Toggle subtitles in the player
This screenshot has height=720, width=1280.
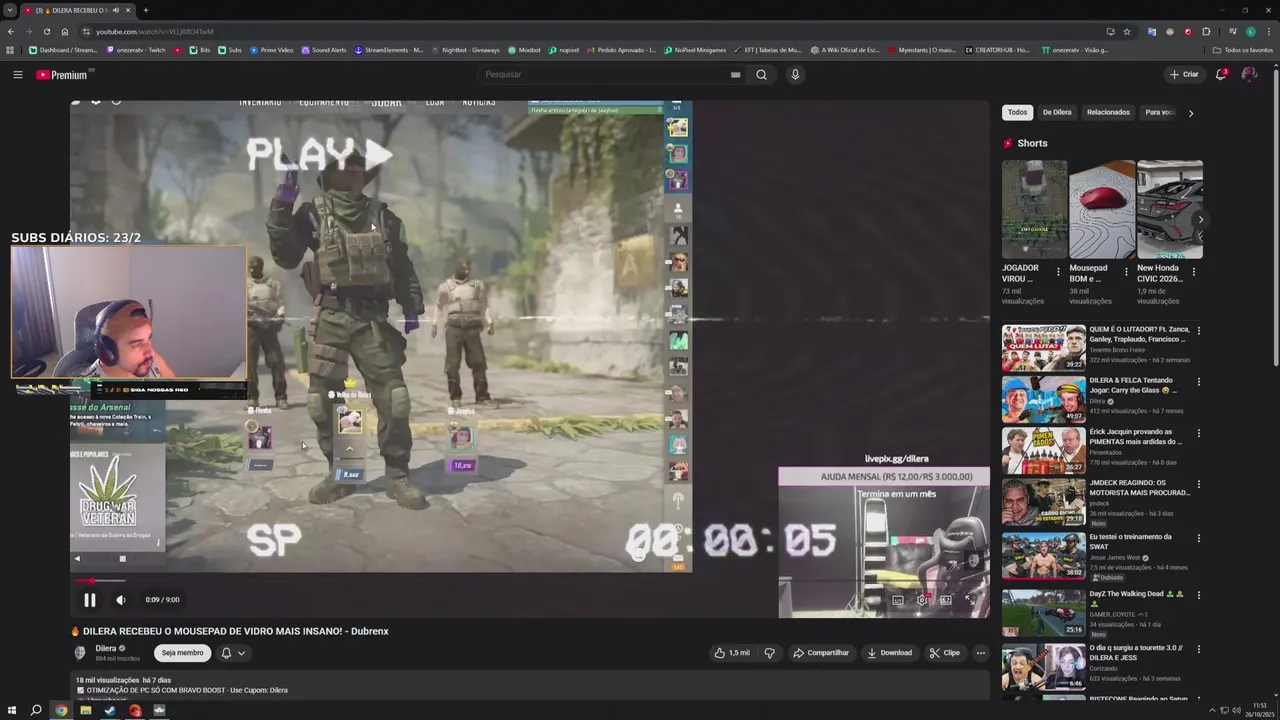coord(897,600)
